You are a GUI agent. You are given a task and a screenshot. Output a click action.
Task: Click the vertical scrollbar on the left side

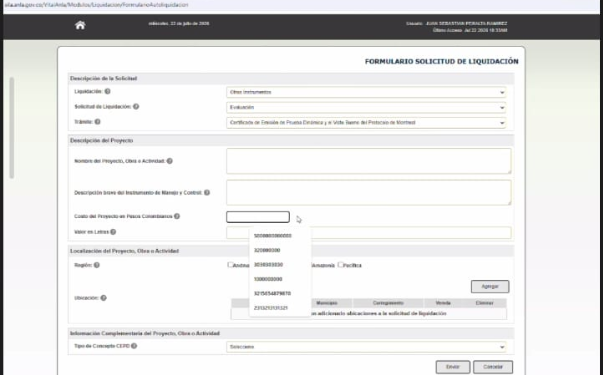pyautogui.click(x=12, y=128)
